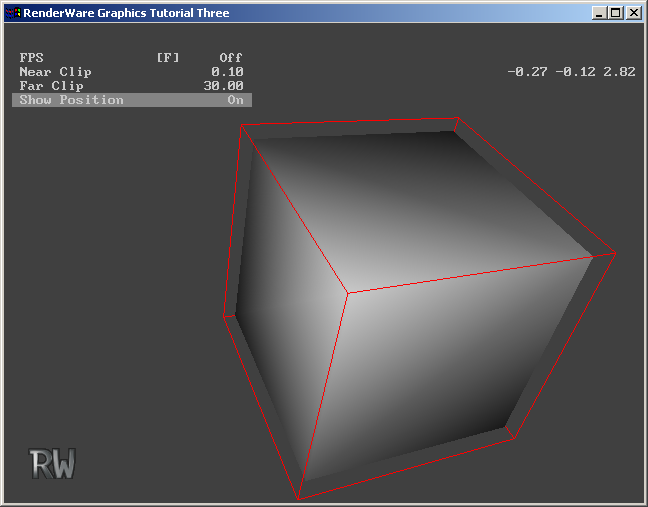Select the Near Clip menu entry
648x507 pixels.
55,72
